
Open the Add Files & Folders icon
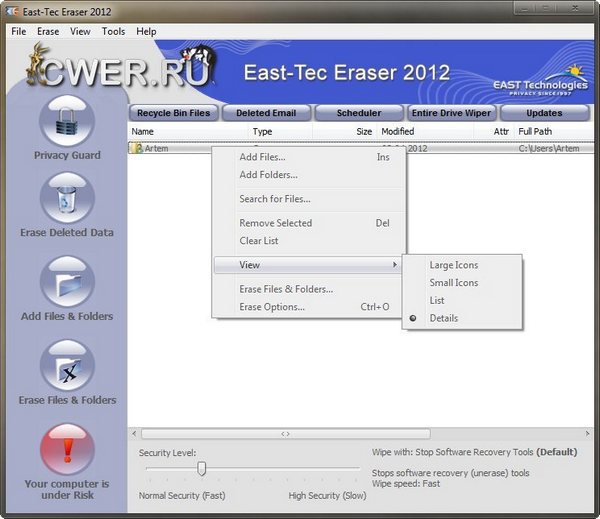tap(67, 282)
